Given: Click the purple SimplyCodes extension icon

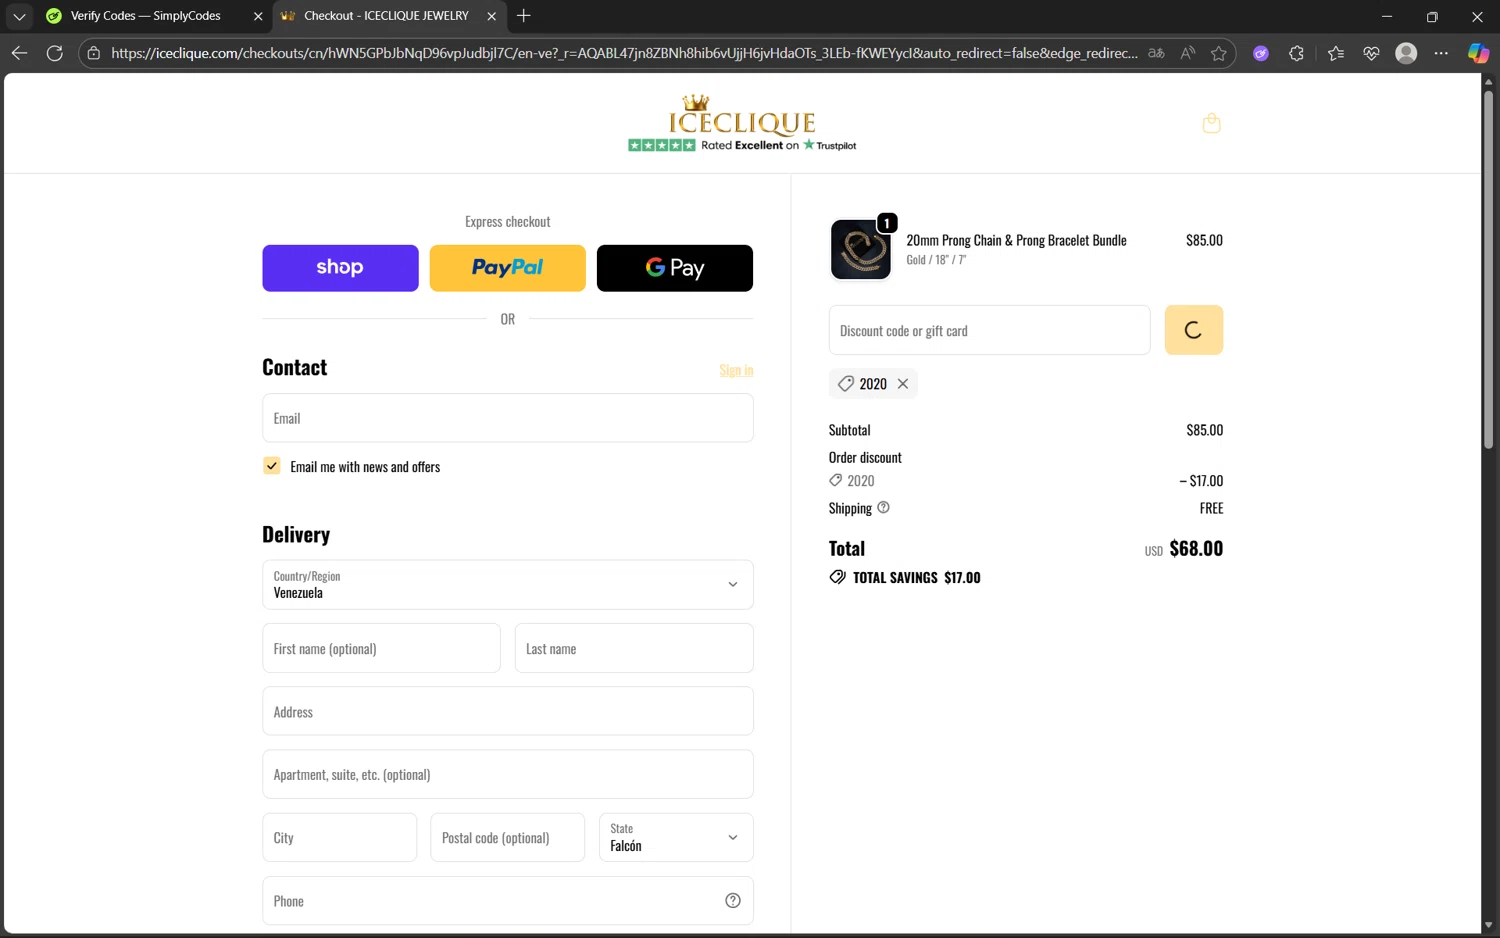Looking at the screenshot, I should (1261, 53).
